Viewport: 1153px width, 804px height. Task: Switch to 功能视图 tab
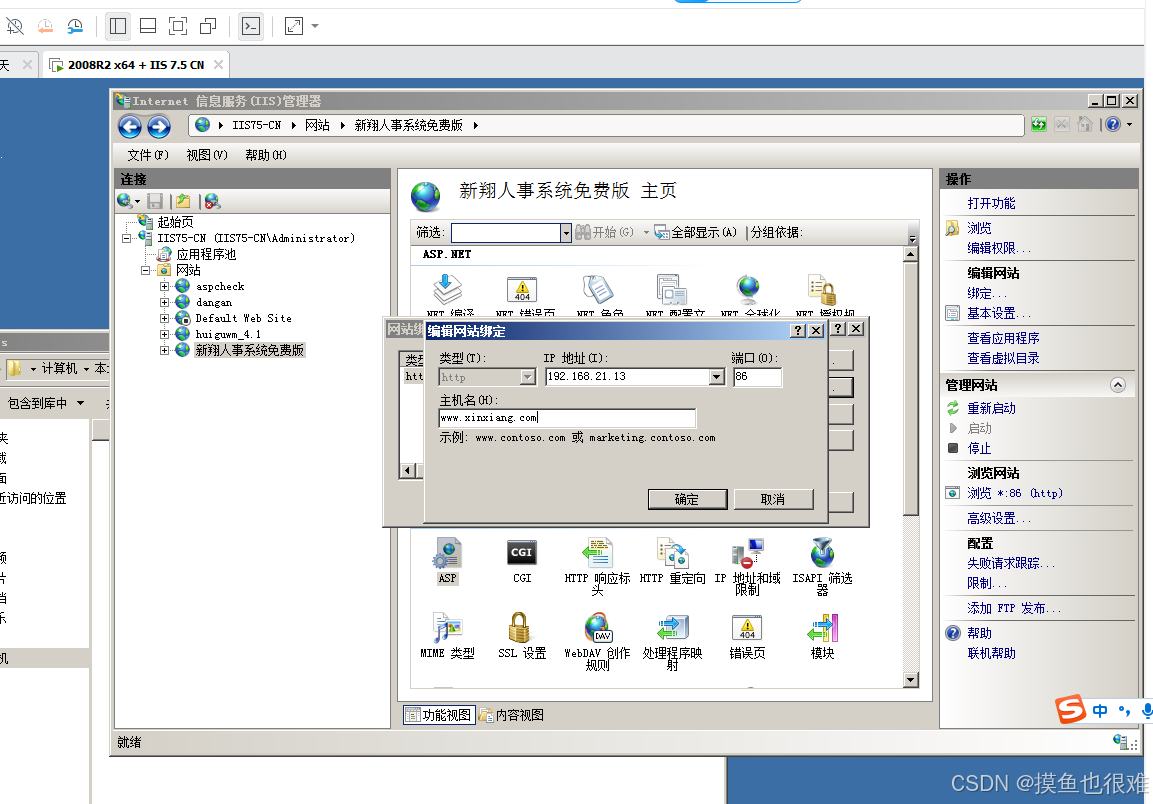439,715
